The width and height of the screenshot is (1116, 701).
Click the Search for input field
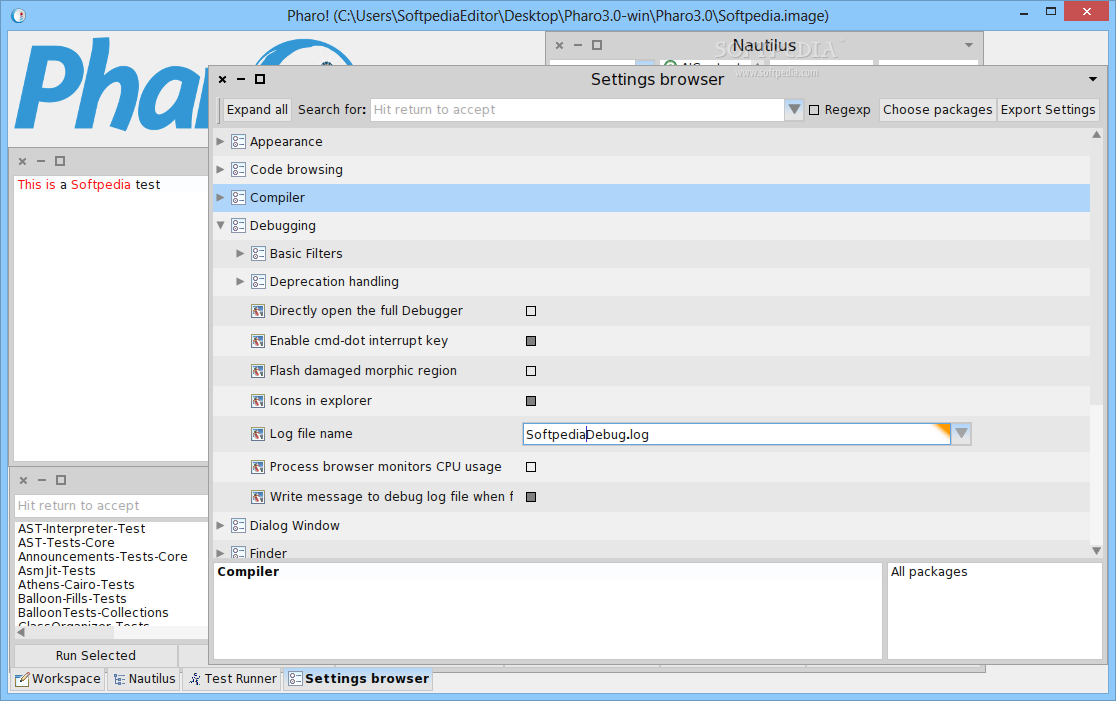[577, 110]
